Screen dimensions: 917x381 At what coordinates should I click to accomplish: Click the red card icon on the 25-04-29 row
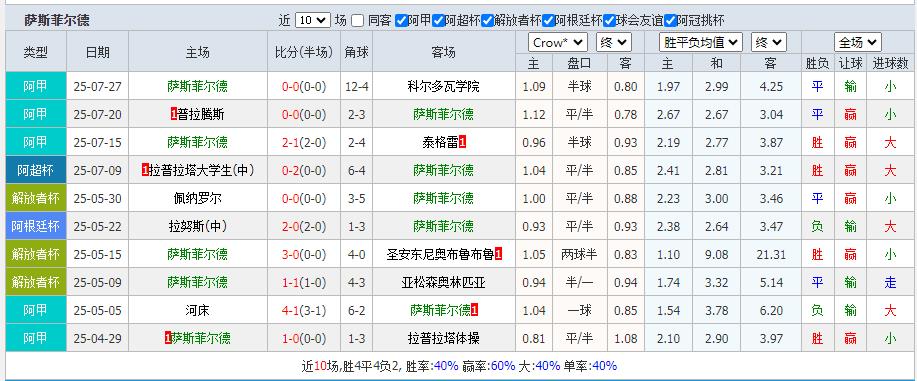[167, 338]
